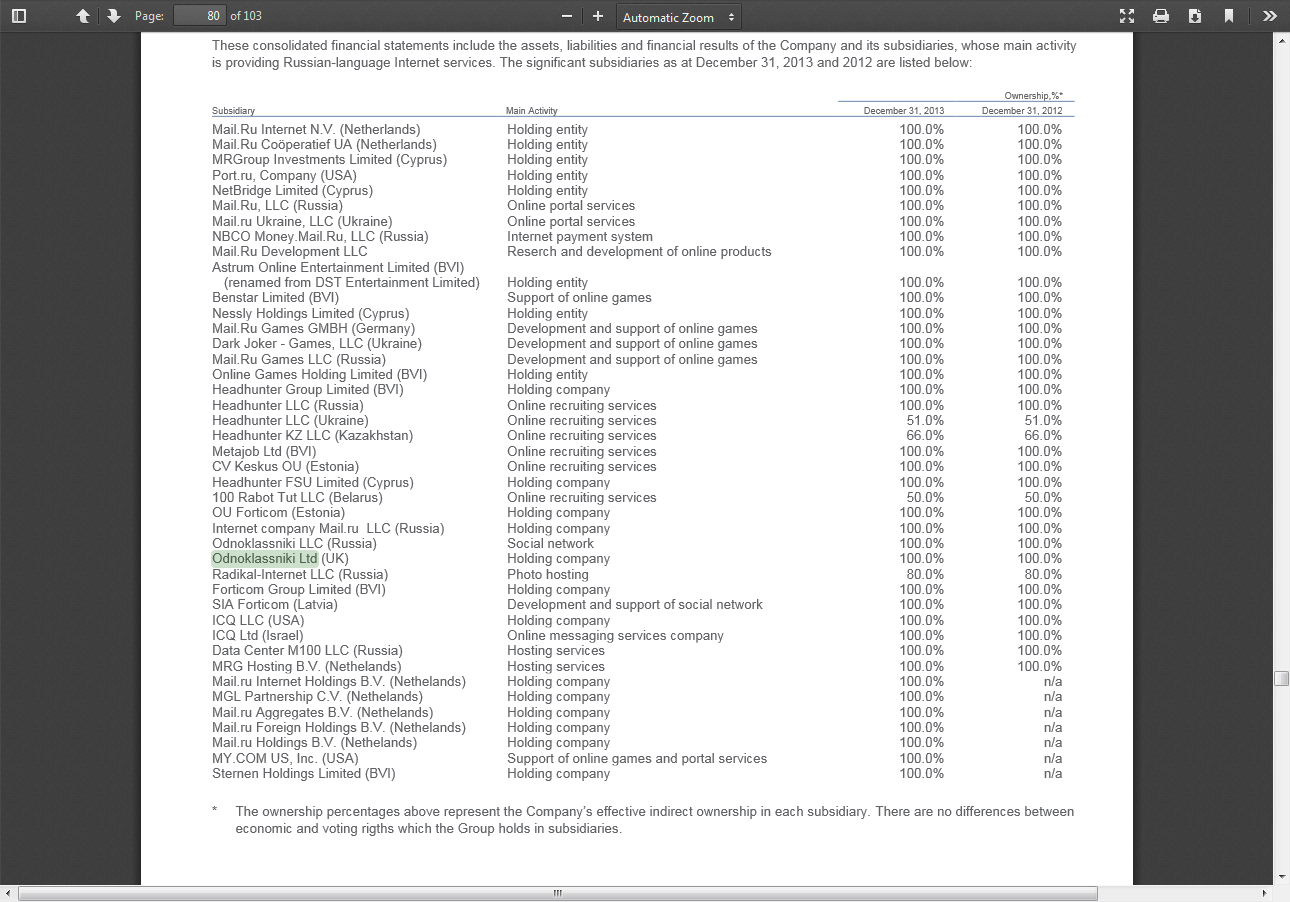Click "Benstar Limited (BVI)"

(x=275, y=298)
